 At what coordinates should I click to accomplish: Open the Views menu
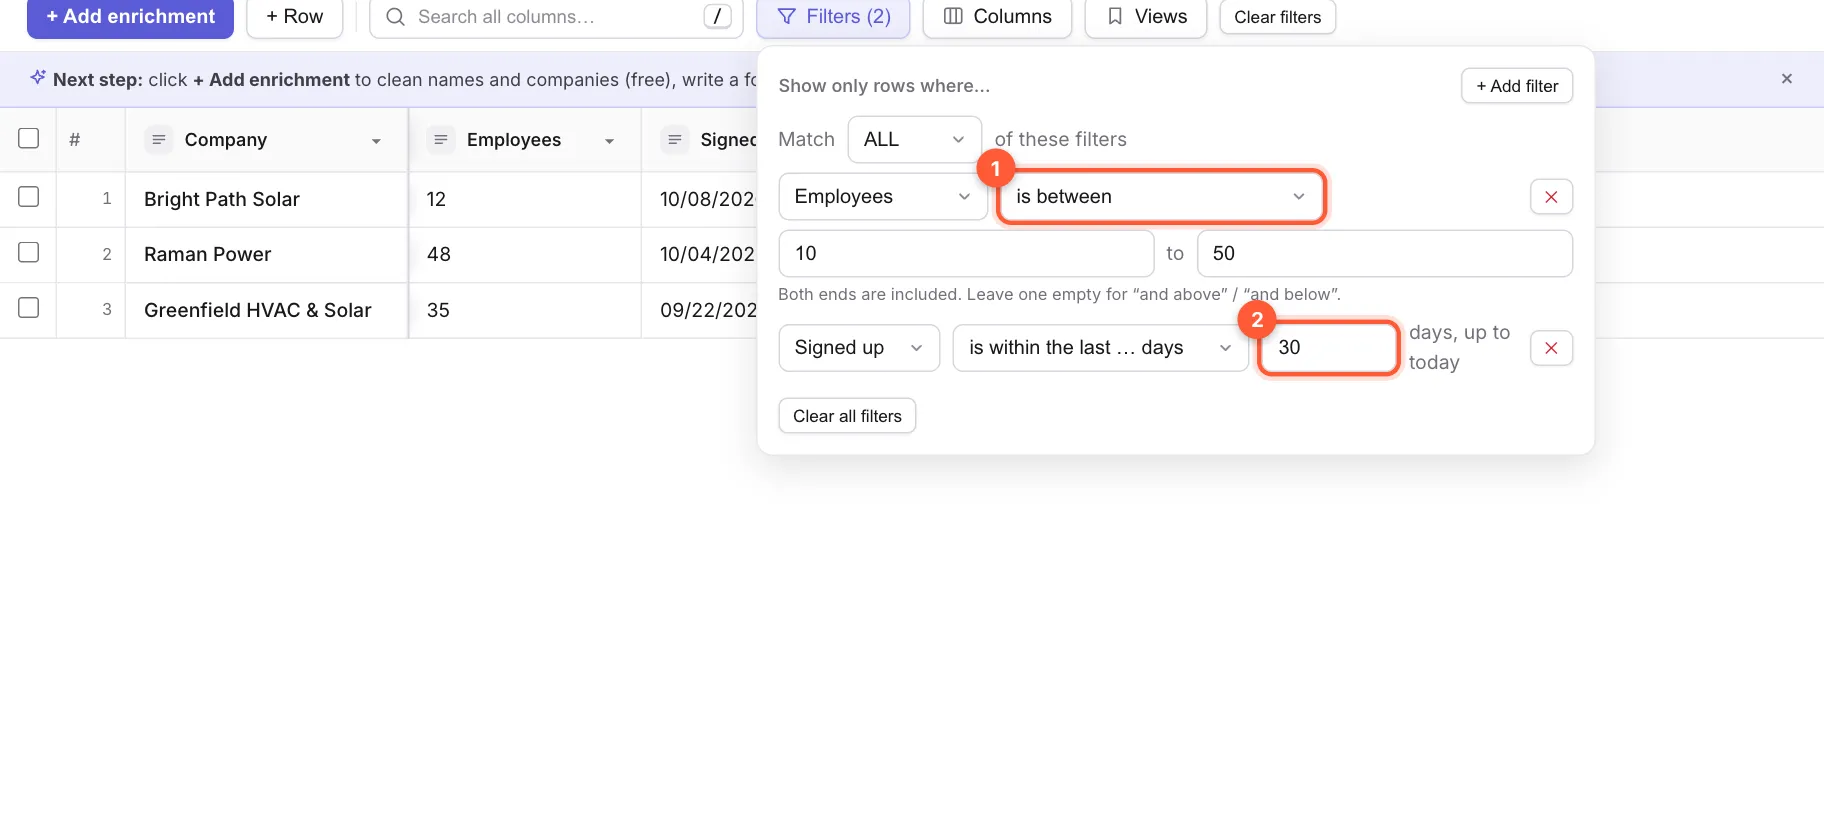pos(1146,17)
